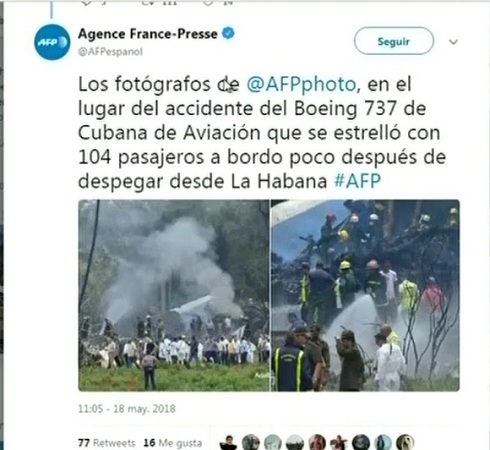The height and width of the screenshot is (450, 490).
Task: Show the 77 Retweets list
Action: pos(107,443)
